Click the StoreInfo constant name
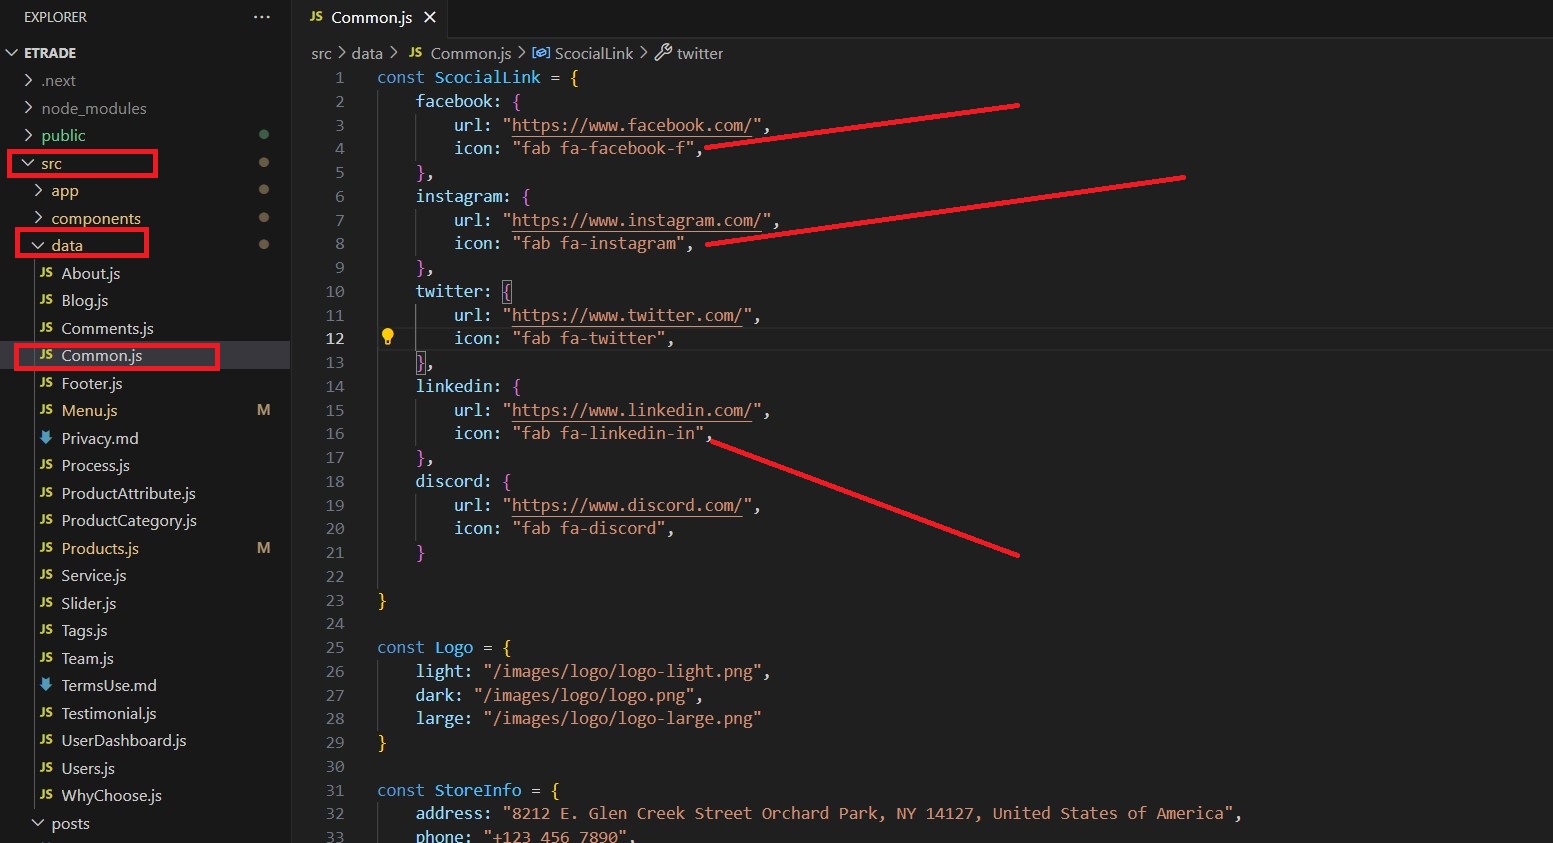The image size is (1553, 843). click(x=478, y=790)
